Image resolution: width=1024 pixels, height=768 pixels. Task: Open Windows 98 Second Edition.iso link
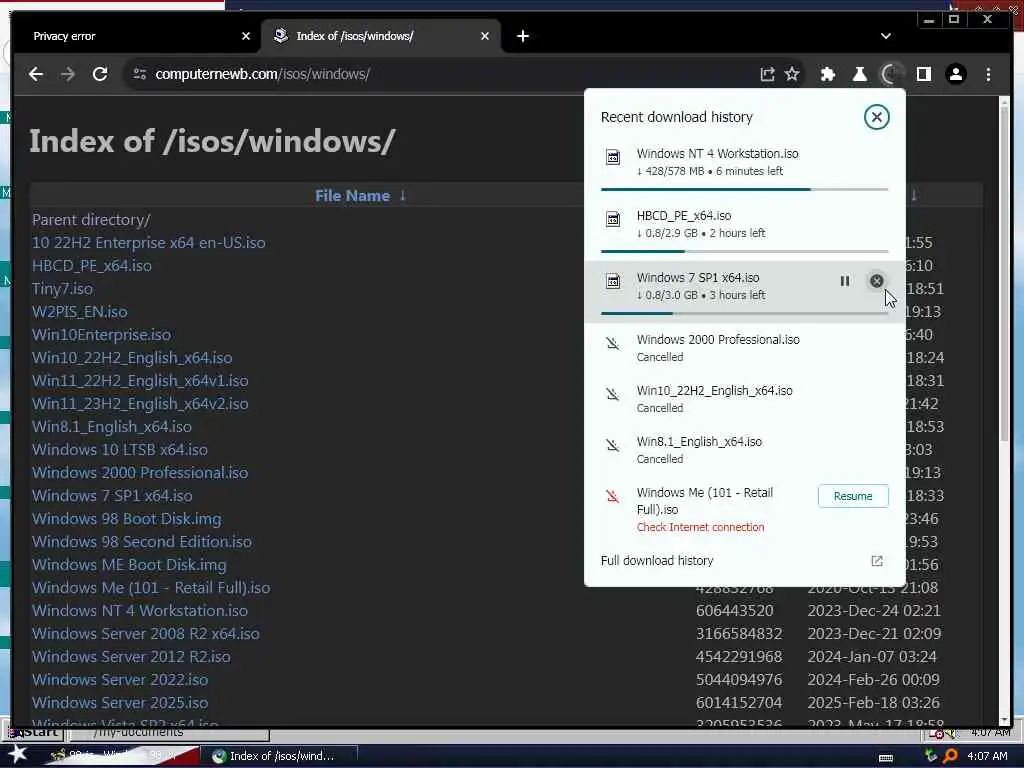[142, 541]
